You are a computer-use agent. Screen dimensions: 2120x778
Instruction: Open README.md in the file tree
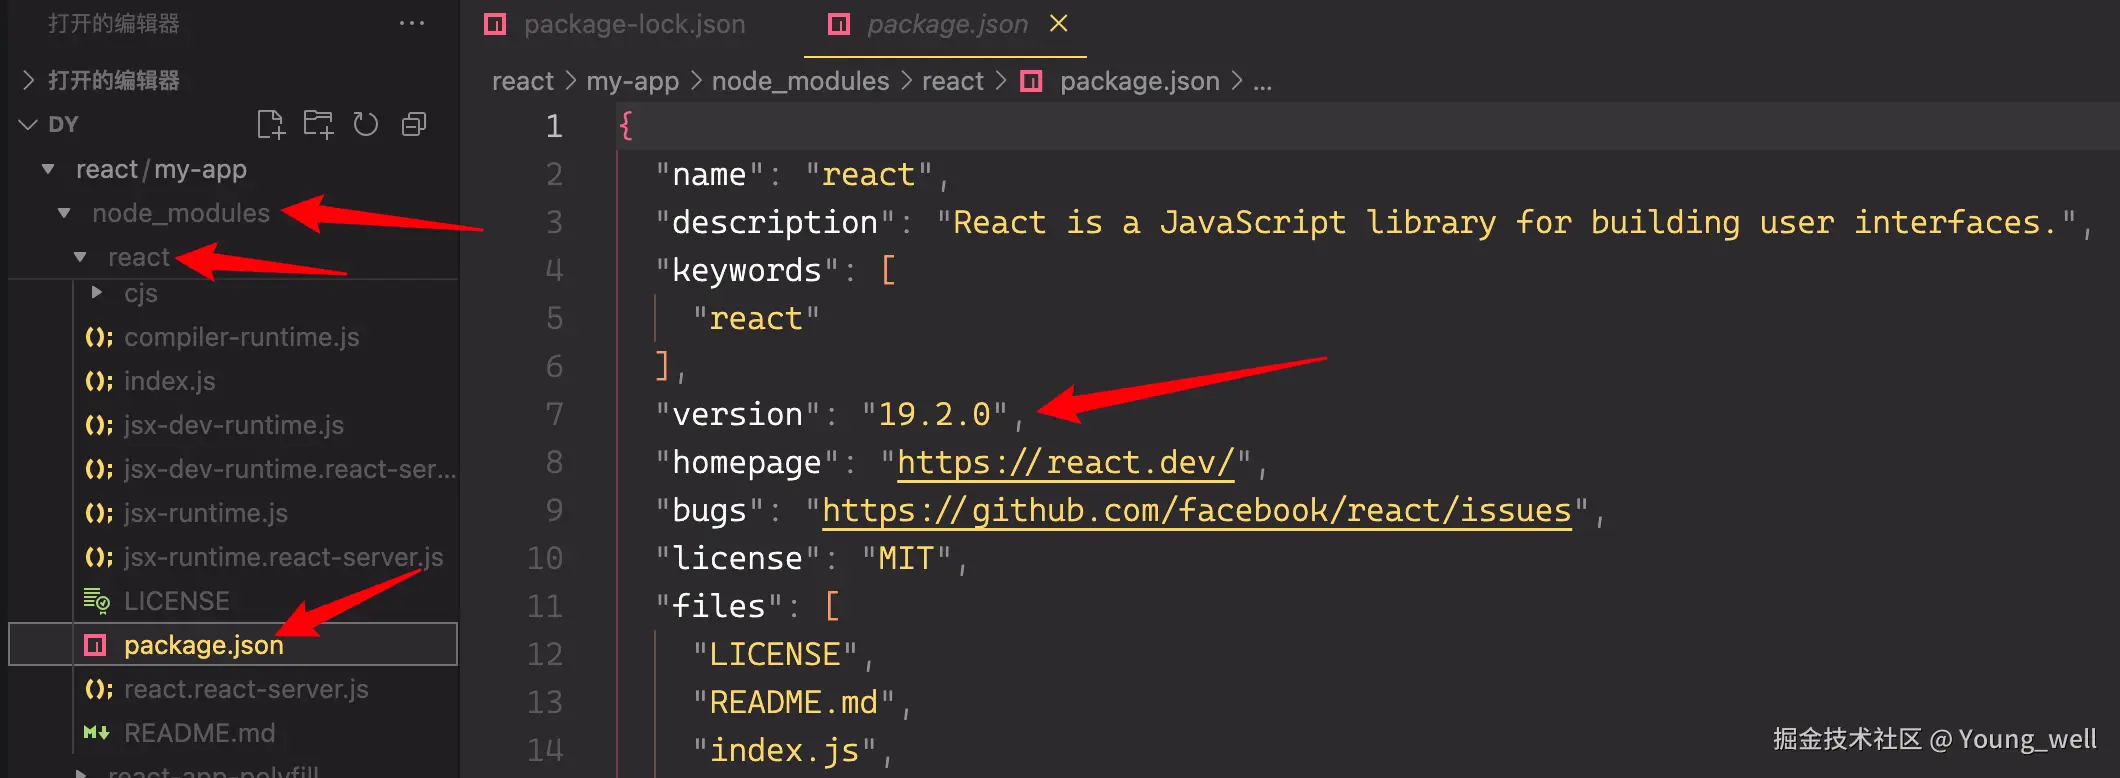pos(199,733)
